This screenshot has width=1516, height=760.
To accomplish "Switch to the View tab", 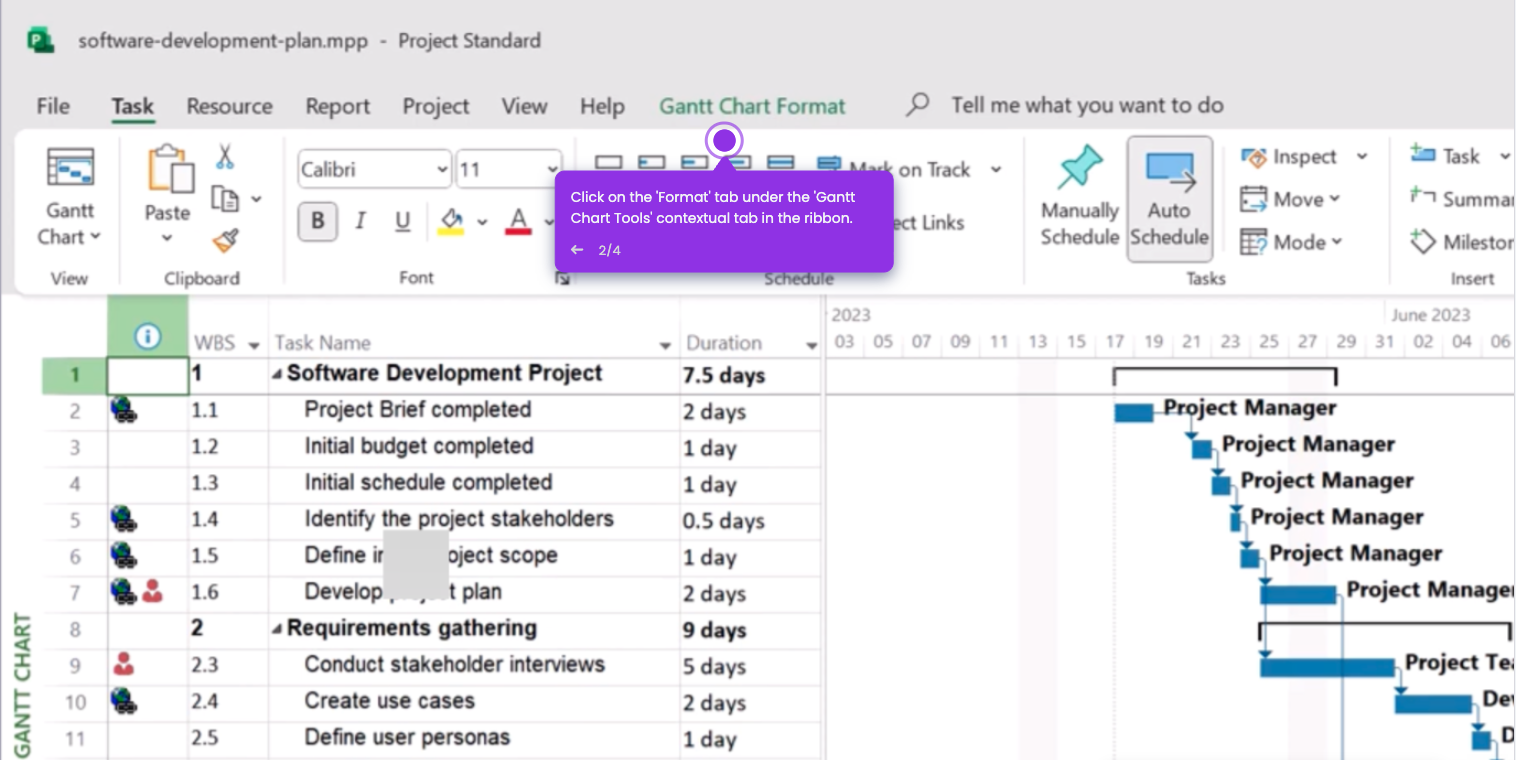I will 524,106.
